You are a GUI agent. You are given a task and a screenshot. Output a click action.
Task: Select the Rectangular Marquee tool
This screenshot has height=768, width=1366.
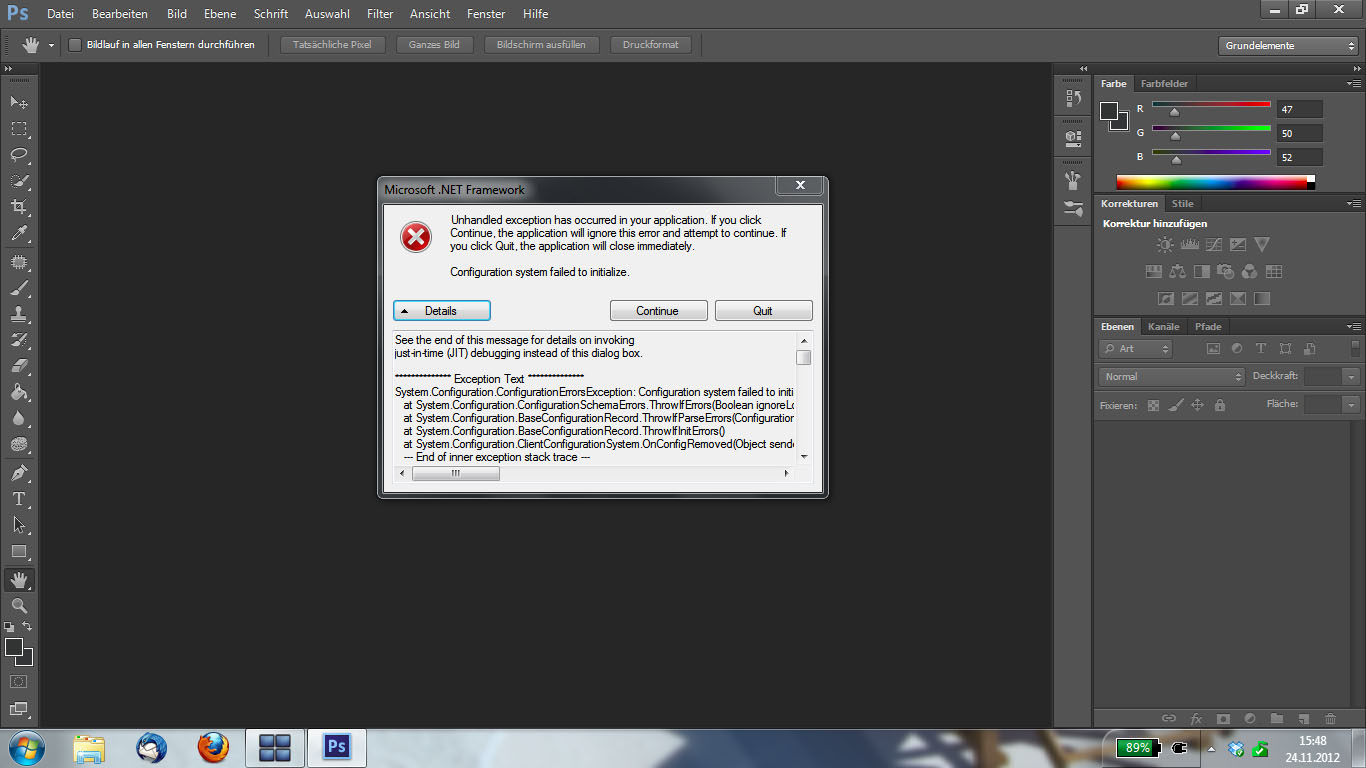(x=19, y=129)
